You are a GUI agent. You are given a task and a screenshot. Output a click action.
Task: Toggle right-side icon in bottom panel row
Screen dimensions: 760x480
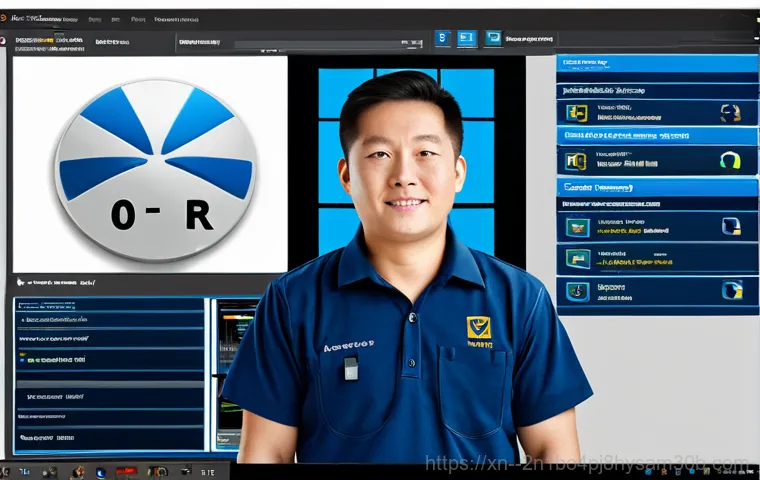730,291
